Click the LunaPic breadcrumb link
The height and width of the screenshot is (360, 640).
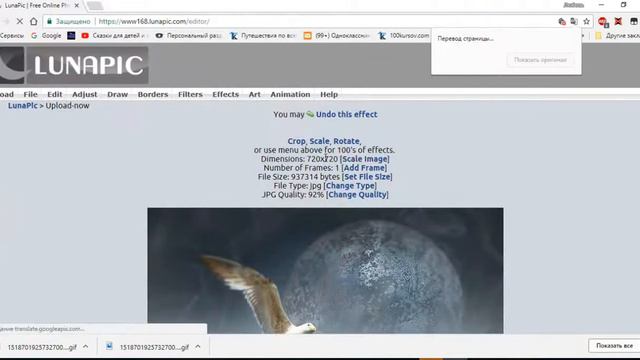pos(22,106)
